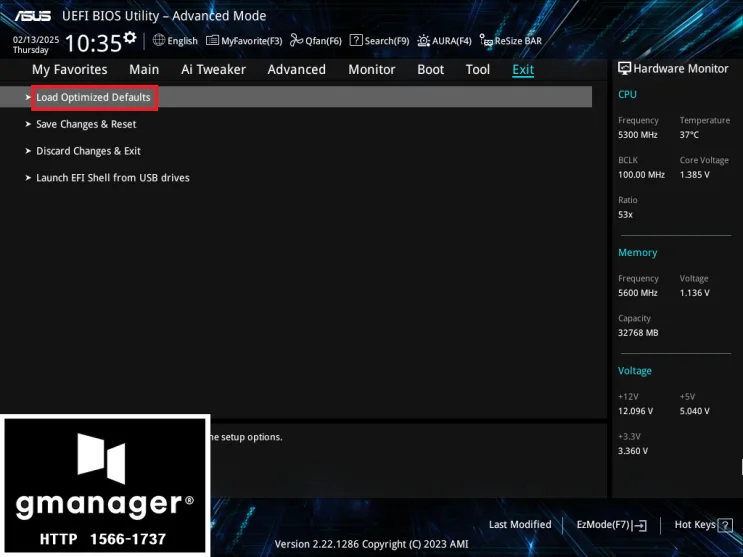This screenshot has height=557, width=743.
Task: Expand the Save Changes & Reset arrow
Action: pos(28,124)
